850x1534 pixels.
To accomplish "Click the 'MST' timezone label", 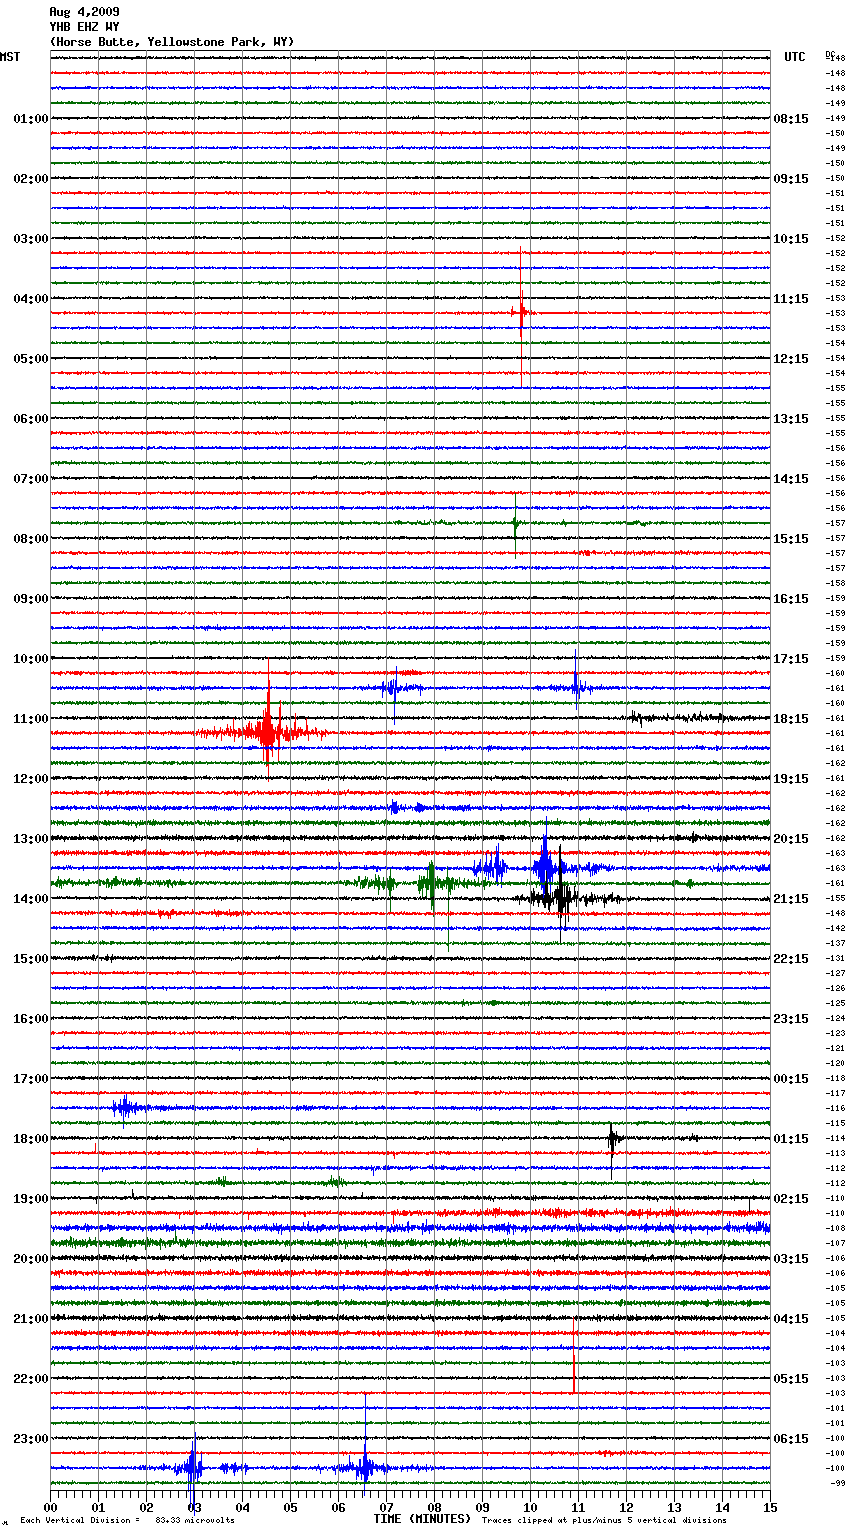I will click(x=10, y=57).
